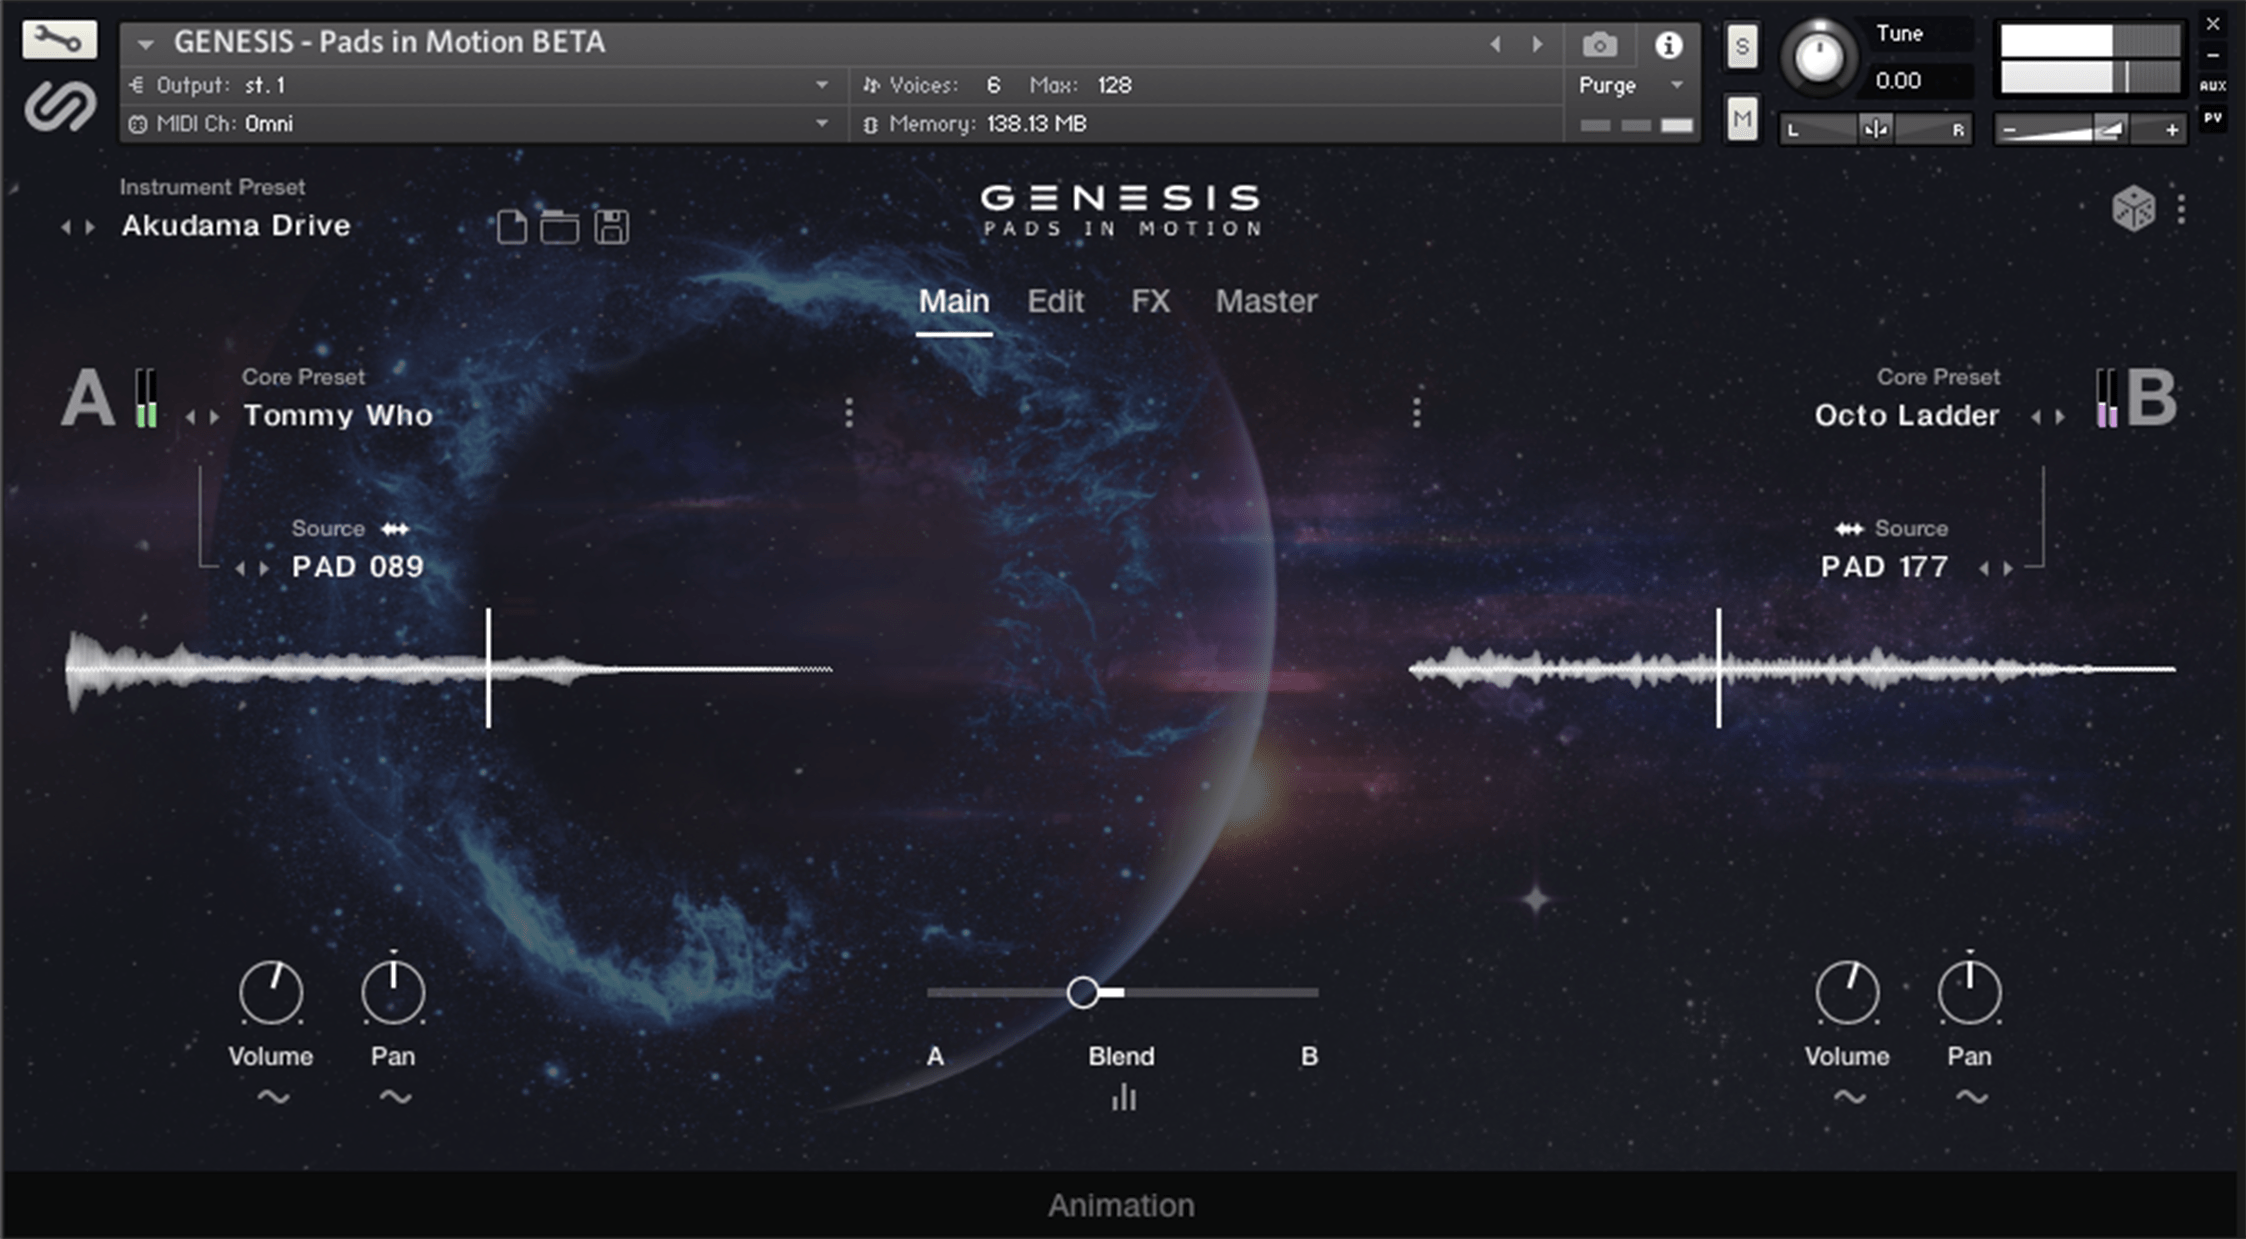Click the Blend slider handle

pos(1082,992)
